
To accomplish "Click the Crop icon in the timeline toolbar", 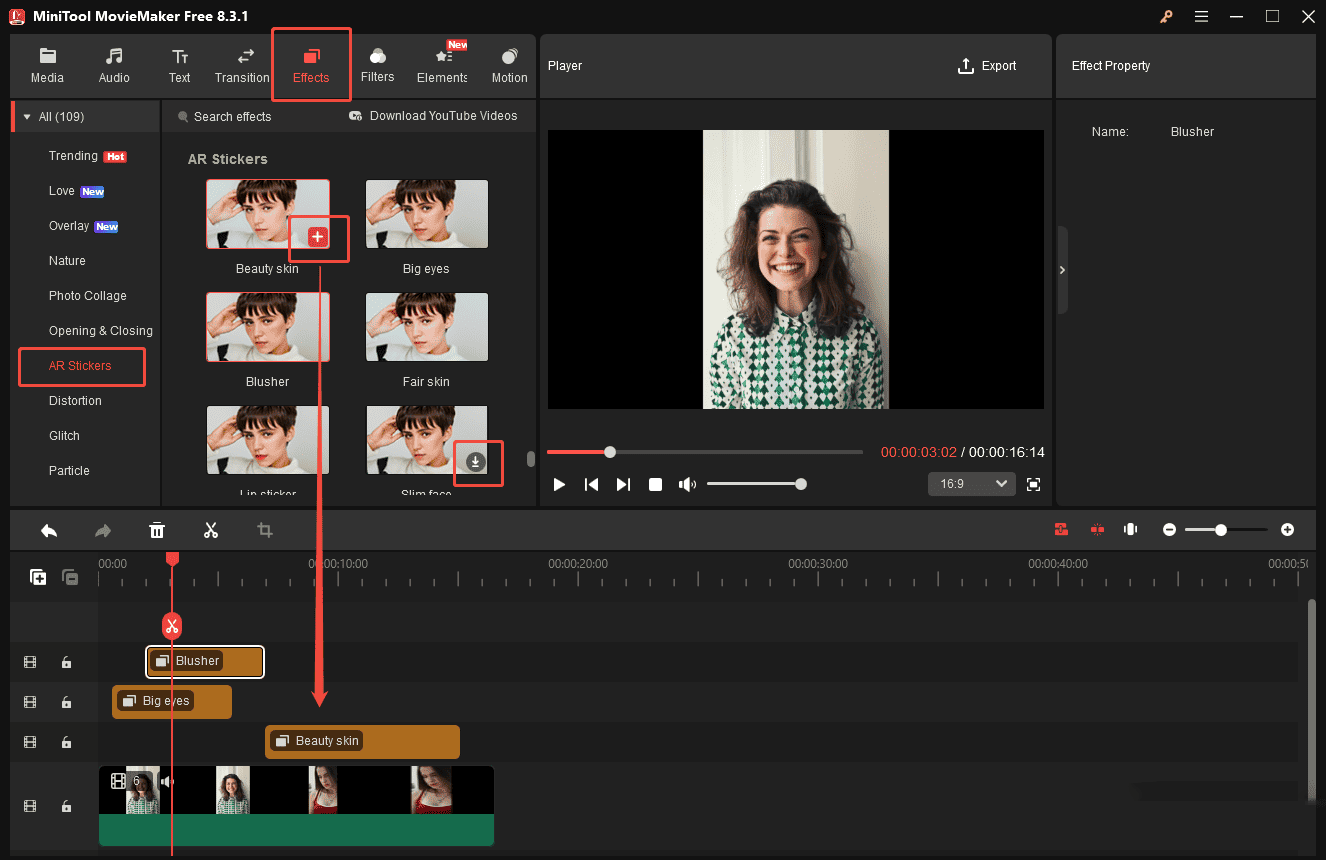I will pos(264,530).
